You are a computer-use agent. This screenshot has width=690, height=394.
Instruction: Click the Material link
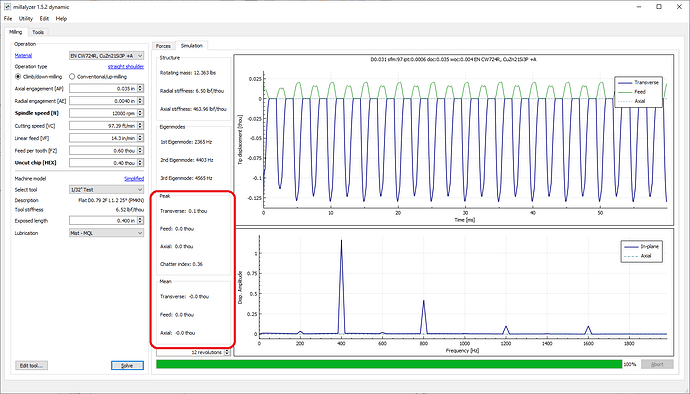23,55
